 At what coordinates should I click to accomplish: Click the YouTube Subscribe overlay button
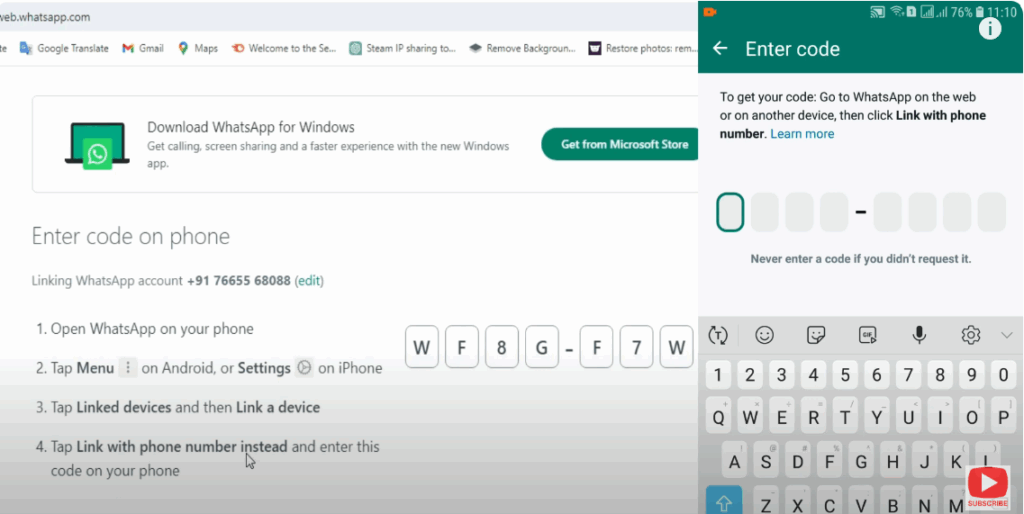pyautogui.click(x=988, y=487)
